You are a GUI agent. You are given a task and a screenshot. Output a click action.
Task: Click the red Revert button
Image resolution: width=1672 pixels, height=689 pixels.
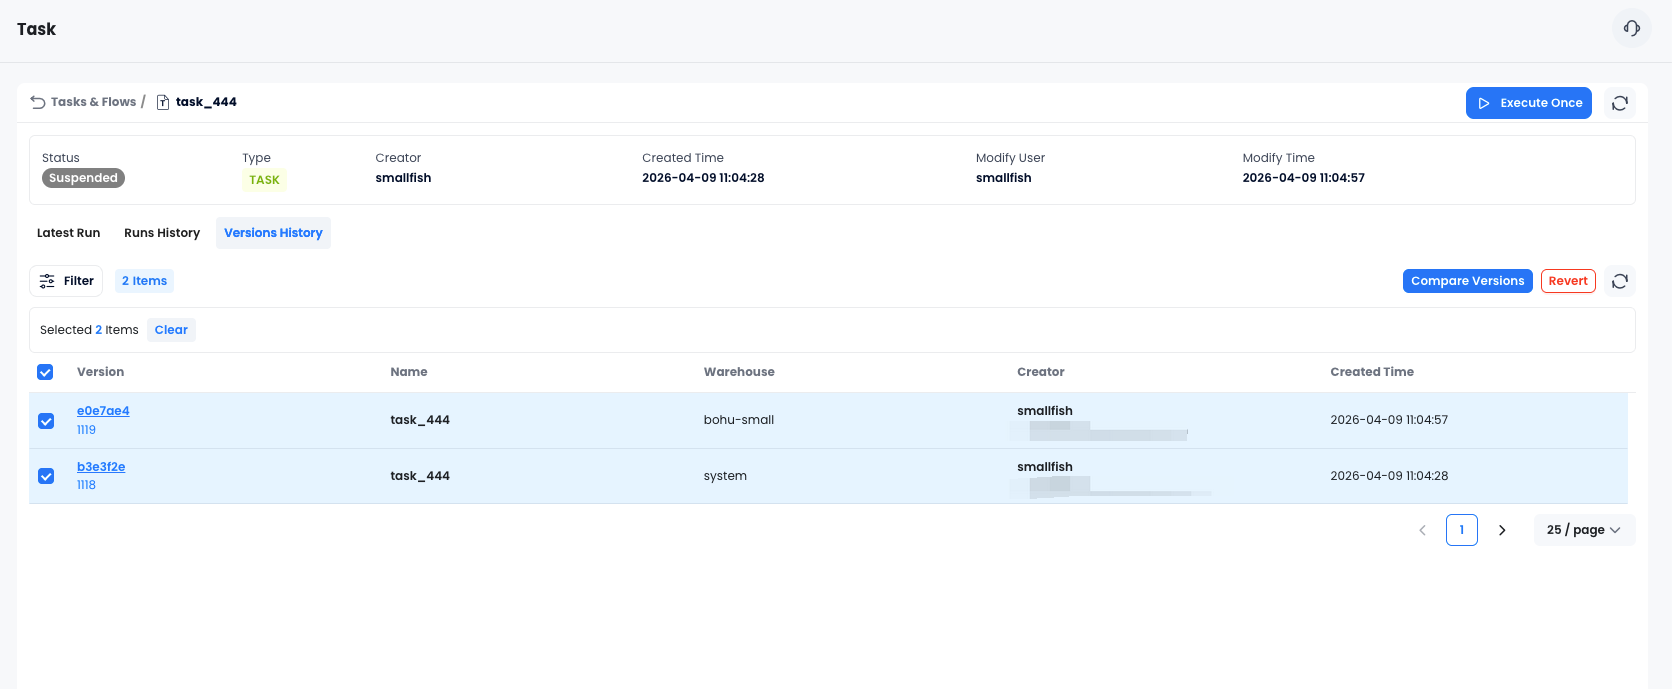click(1567, 281)
